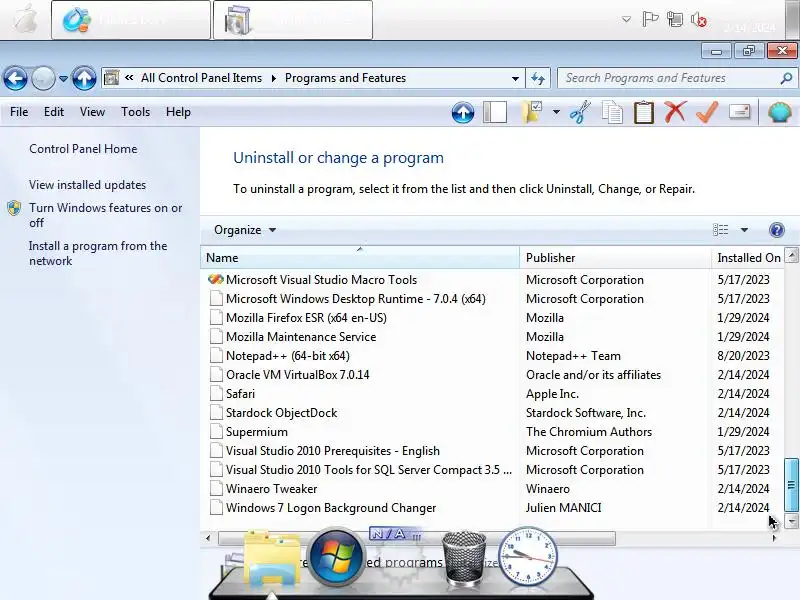Click the Action Center flag icon
This screenshot has width=800, height=600.
[650, 19]
